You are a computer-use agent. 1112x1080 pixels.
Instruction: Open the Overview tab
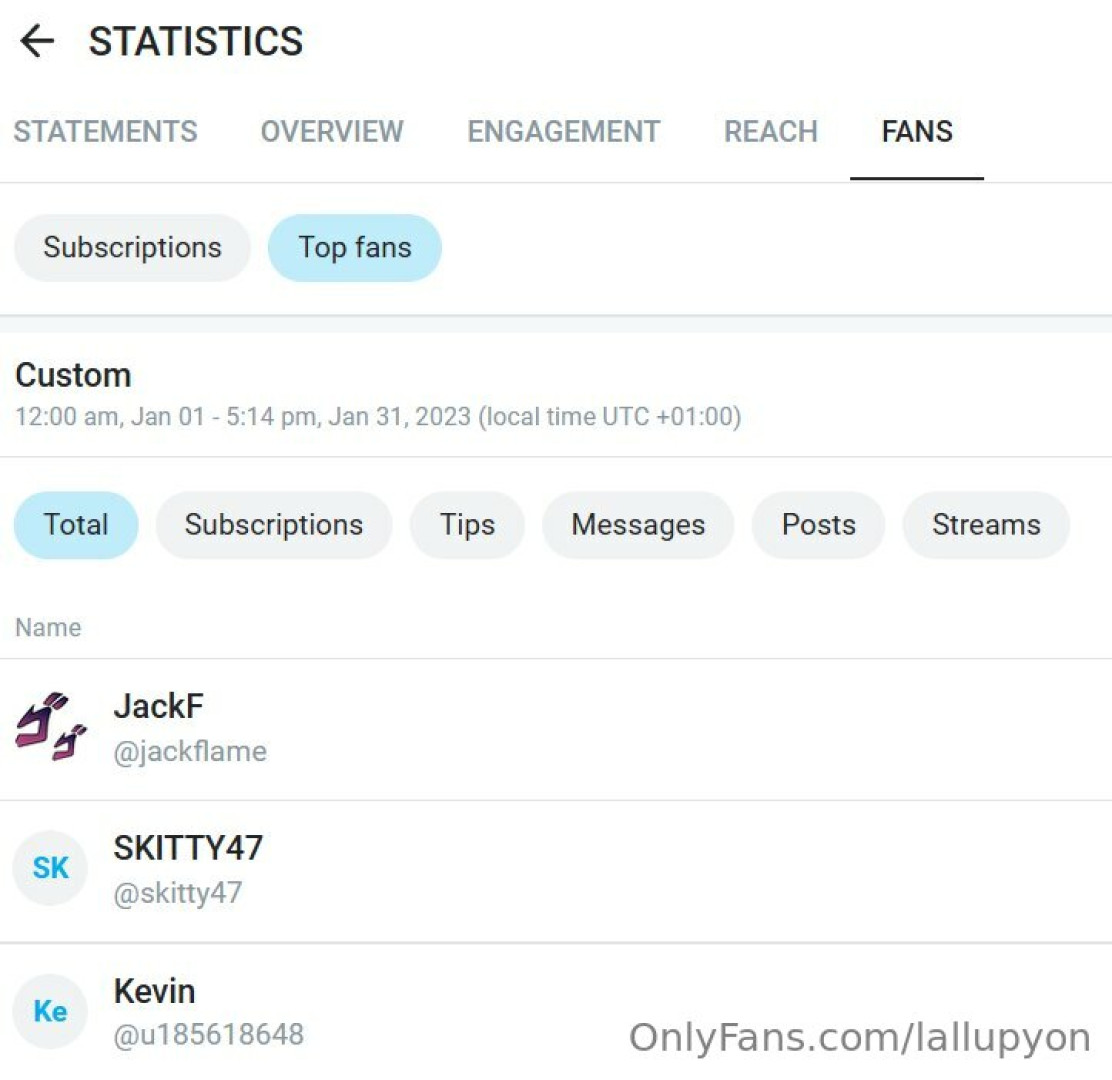point(332,132)
